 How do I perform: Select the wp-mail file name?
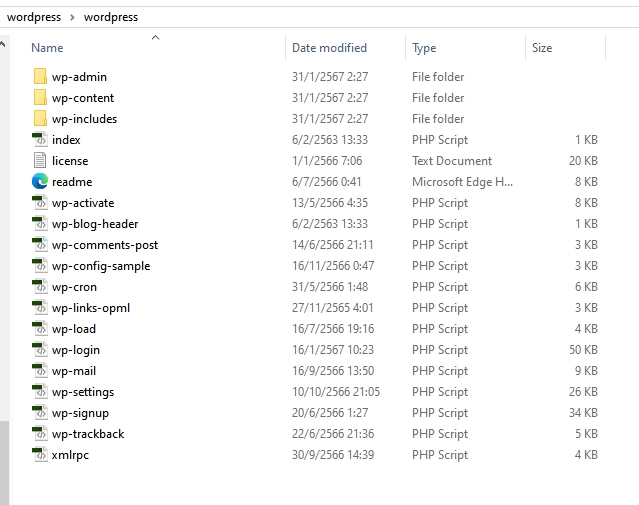coord(74,371)
